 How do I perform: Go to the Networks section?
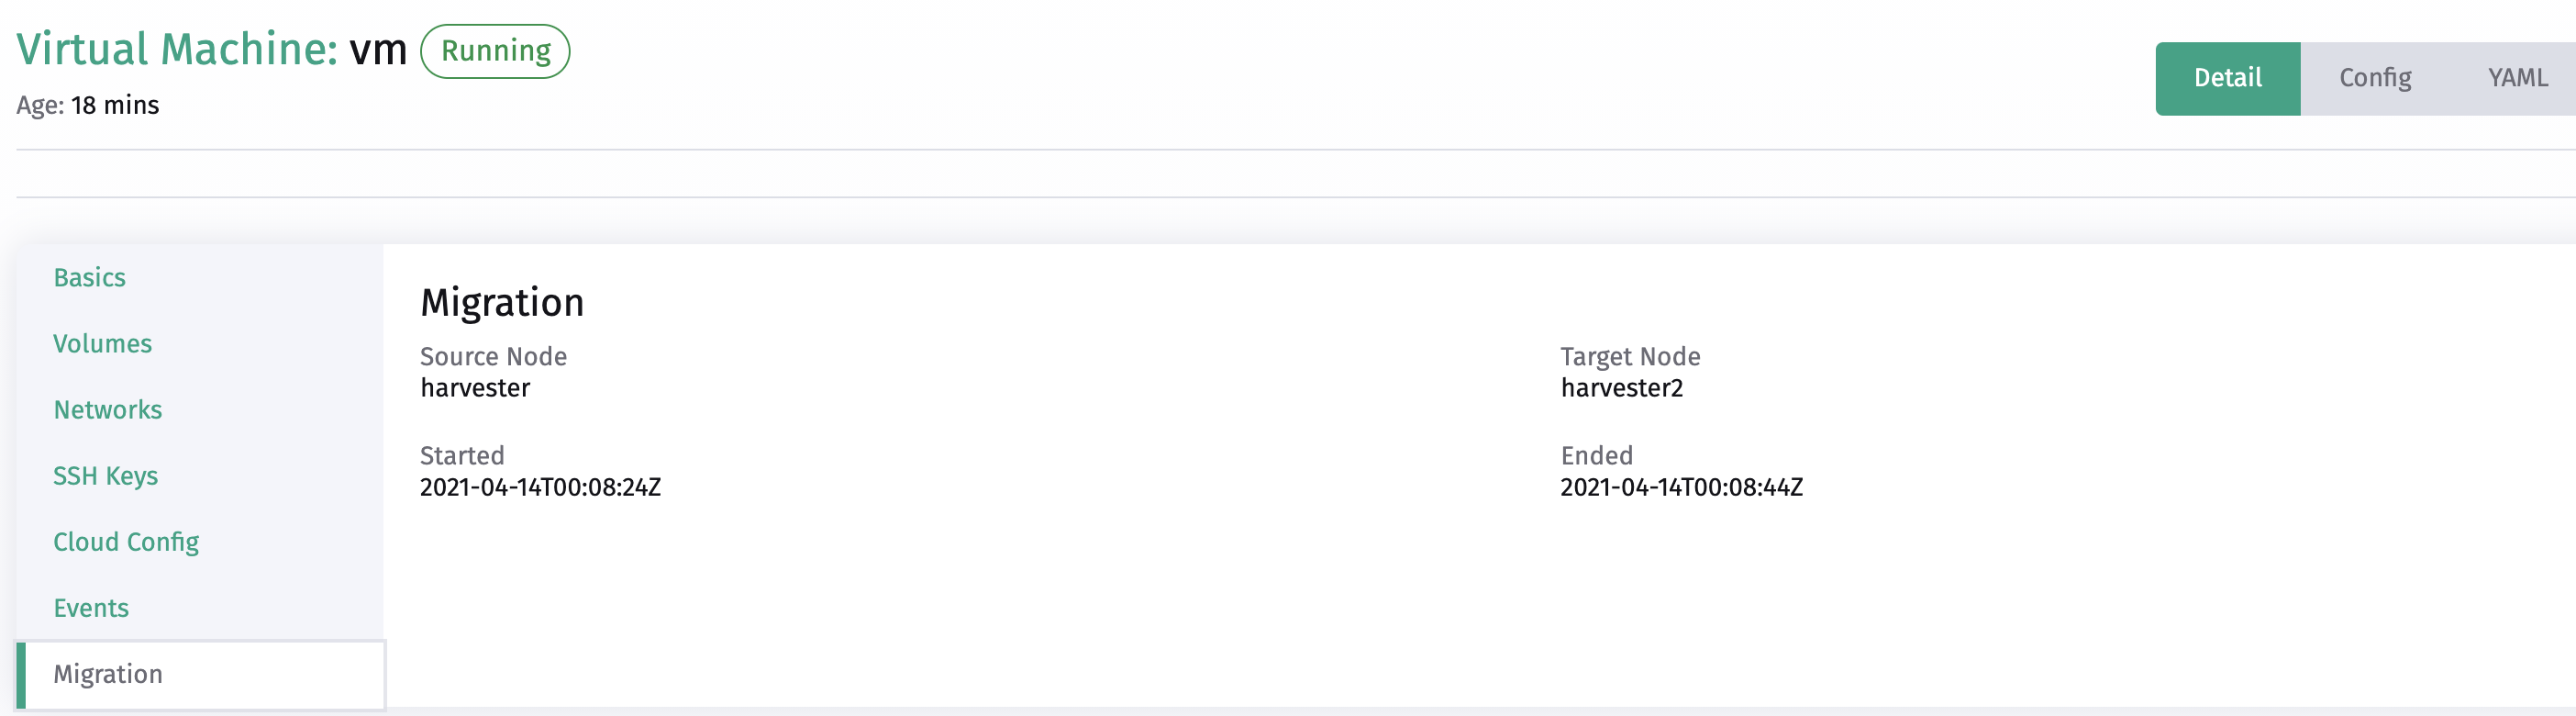[107, 409]
